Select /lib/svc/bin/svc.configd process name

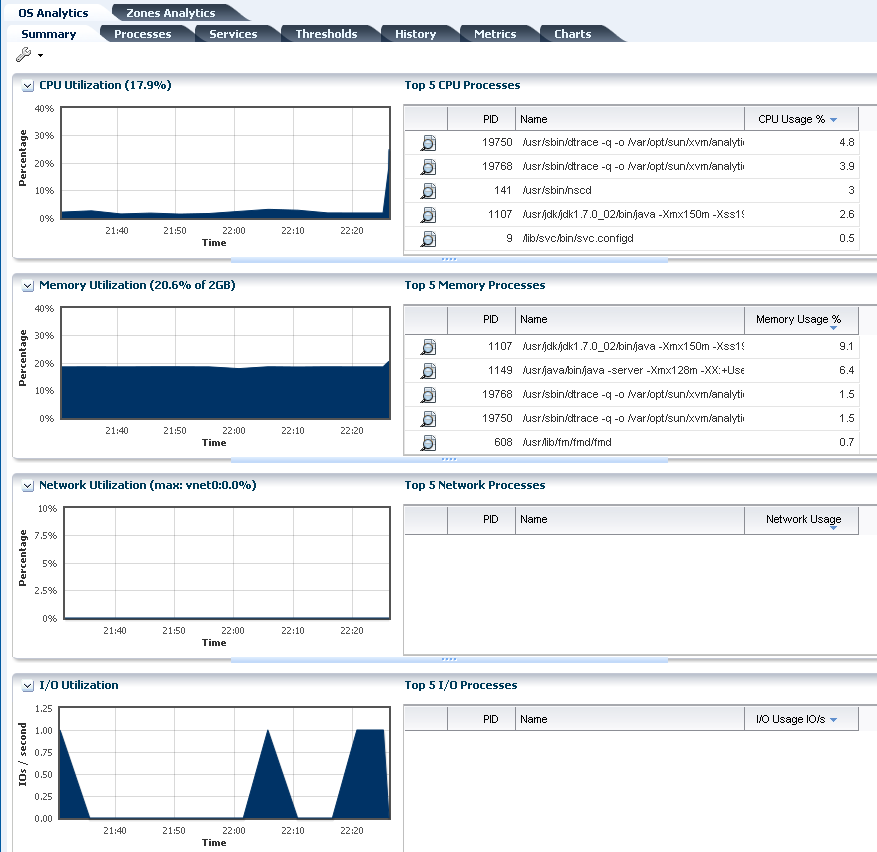578,239
